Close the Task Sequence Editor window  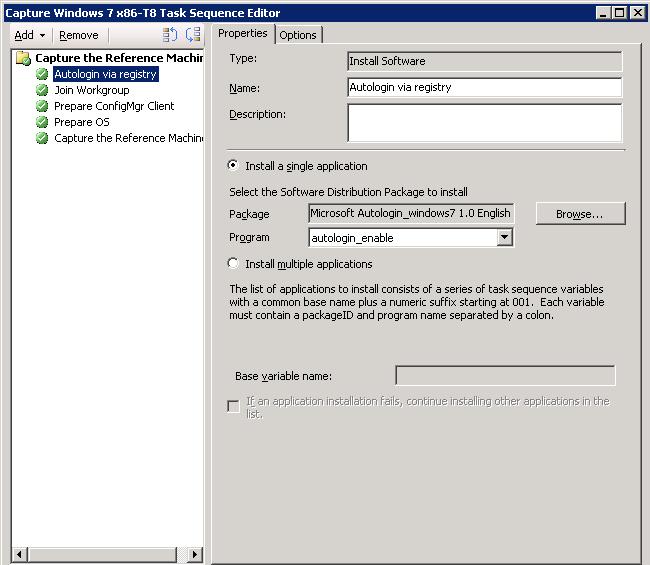point(638,13)
